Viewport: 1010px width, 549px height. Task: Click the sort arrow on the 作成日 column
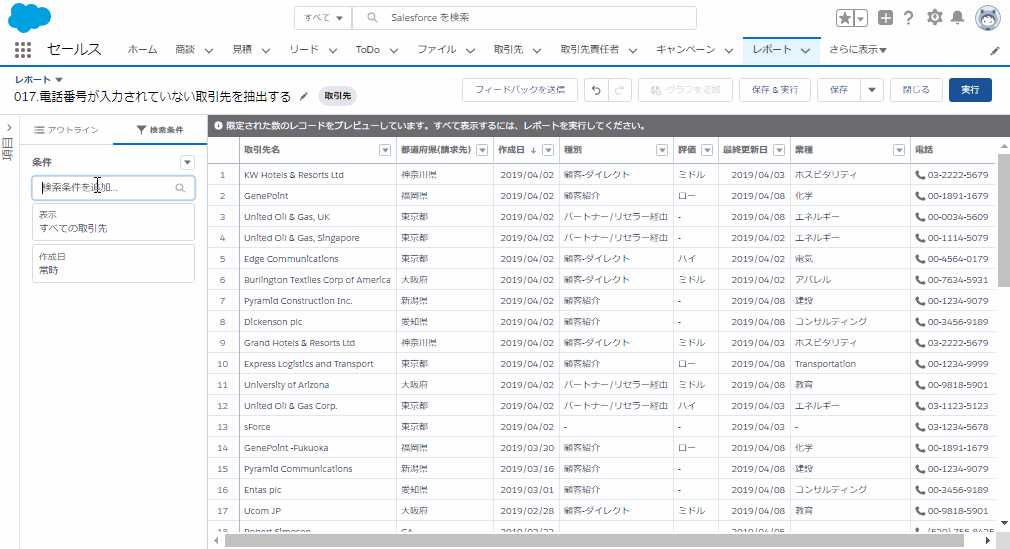pyautogui.click(x=533, y=150)
